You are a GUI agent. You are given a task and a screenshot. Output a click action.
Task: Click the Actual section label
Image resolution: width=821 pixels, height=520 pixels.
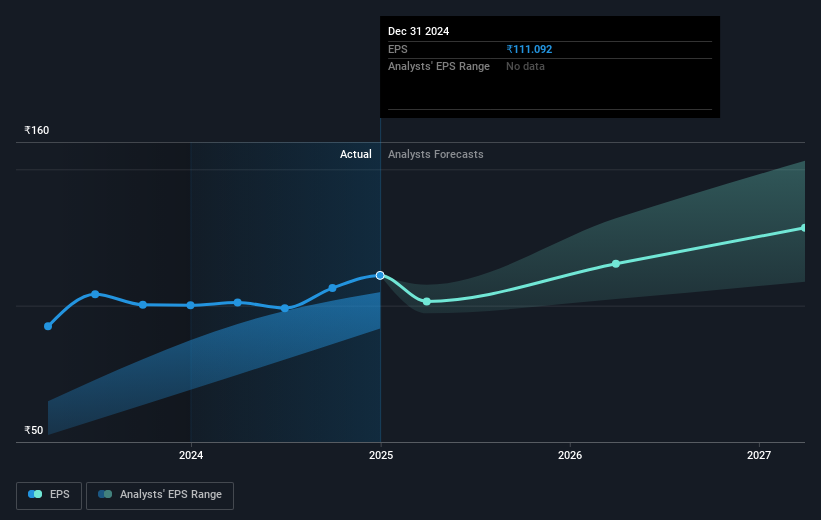tap(356, 154)
